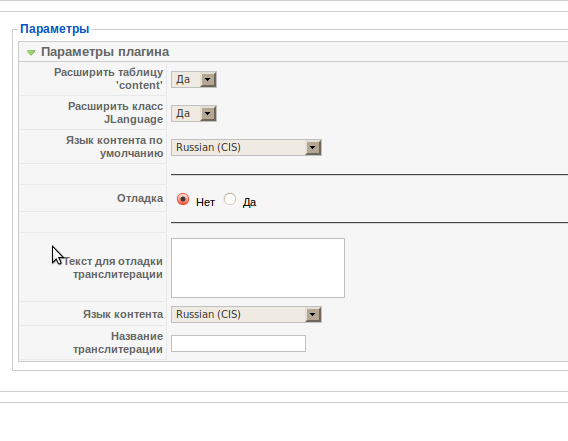
Task: Open Язык контента по умолчанию dropdown
Action: [x=246, y=147]
